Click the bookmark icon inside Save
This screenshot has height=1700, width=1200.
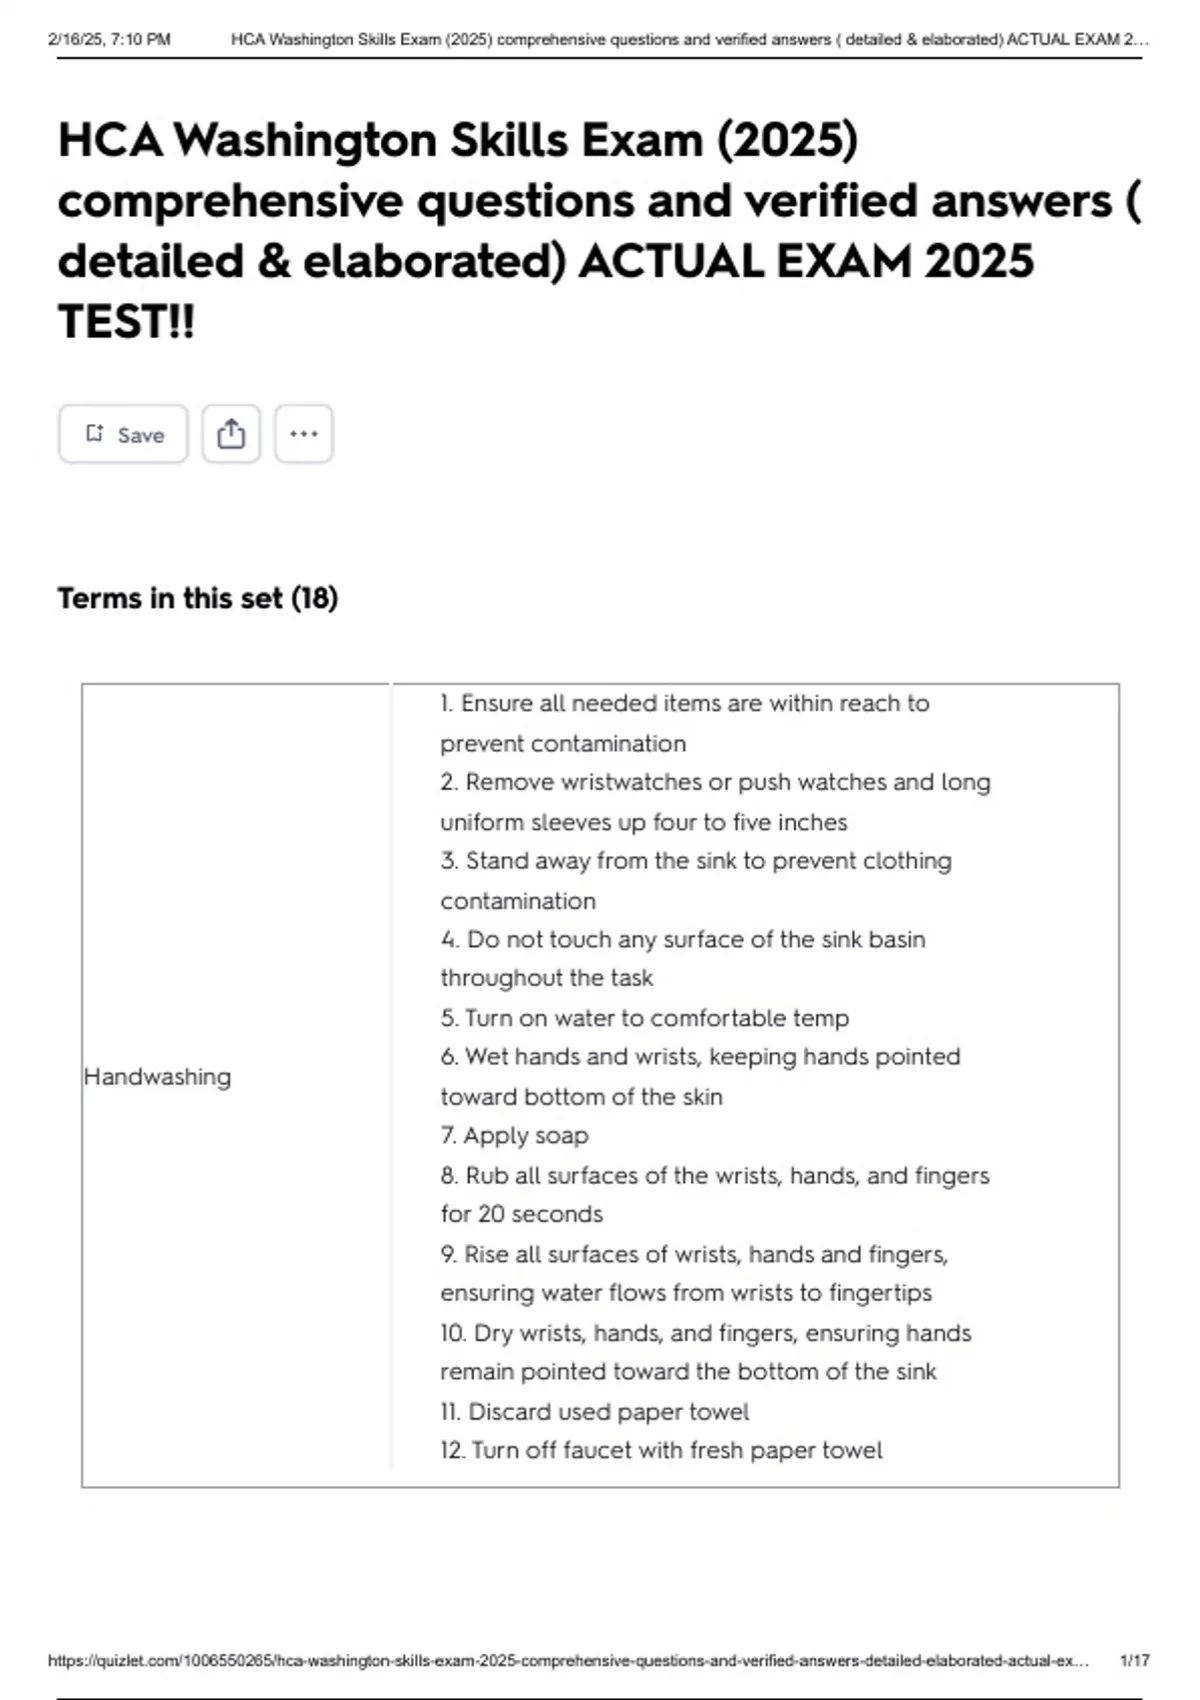(94, 433)
